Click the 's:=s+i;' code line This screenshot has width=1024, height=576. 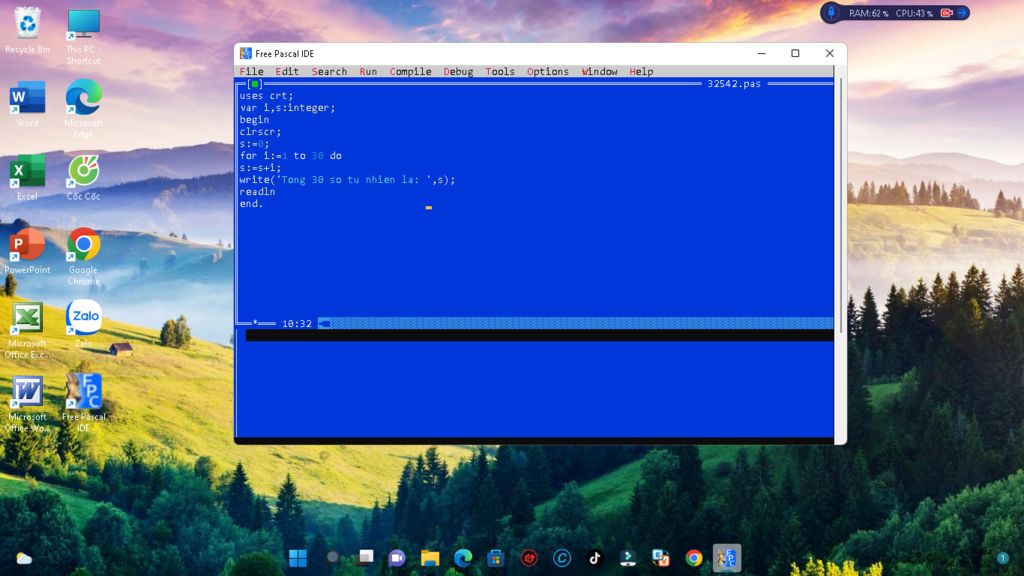[x=260, y=168]
